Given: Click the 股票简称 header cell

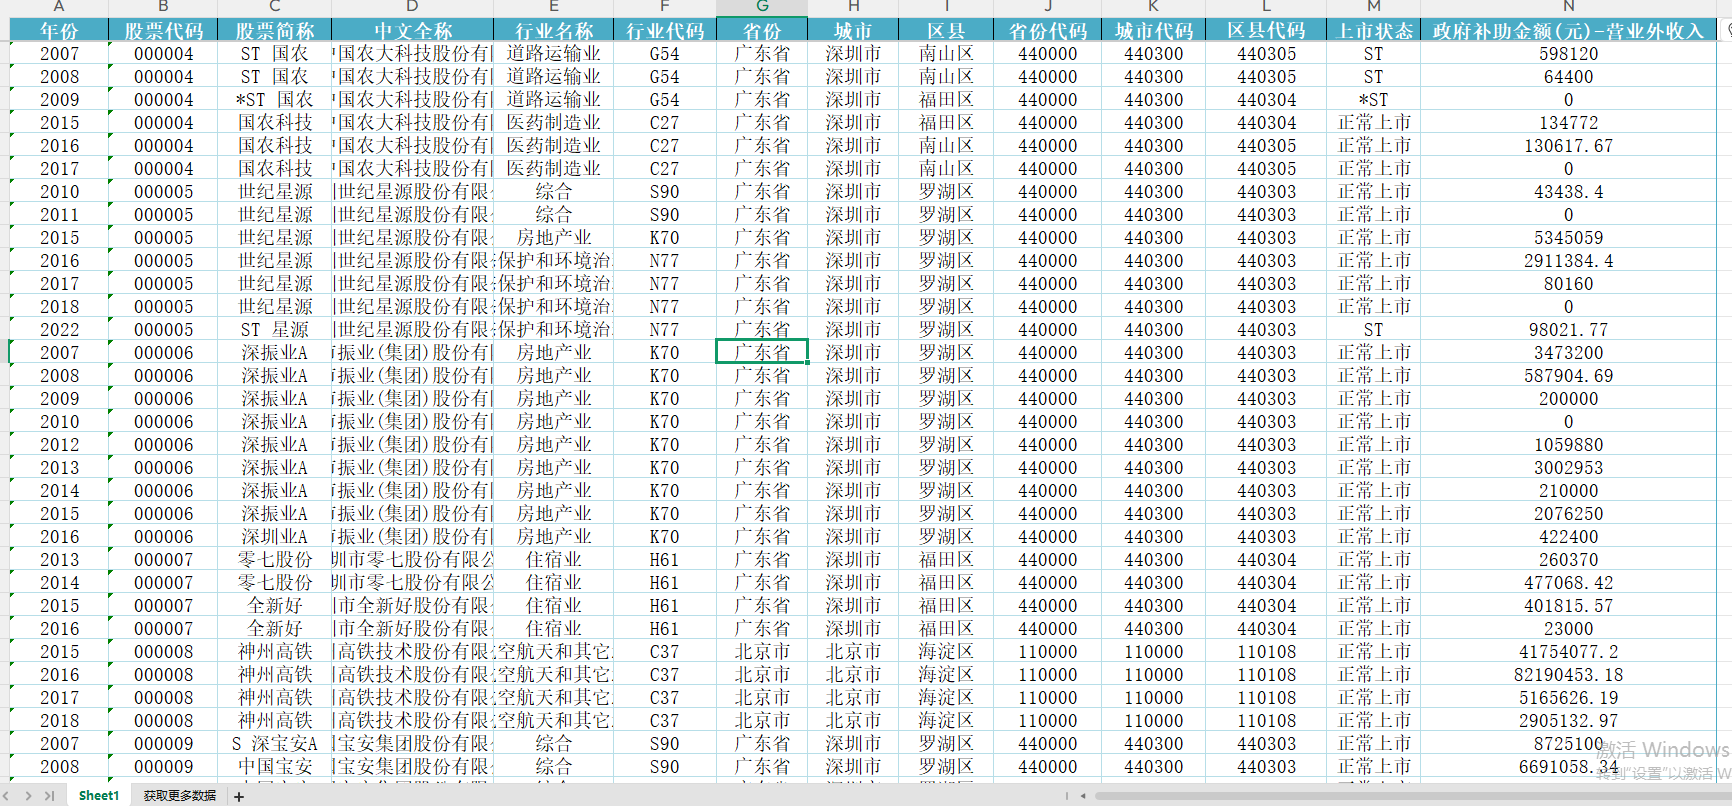Looking at the screenshot, I should coord(274,31).
